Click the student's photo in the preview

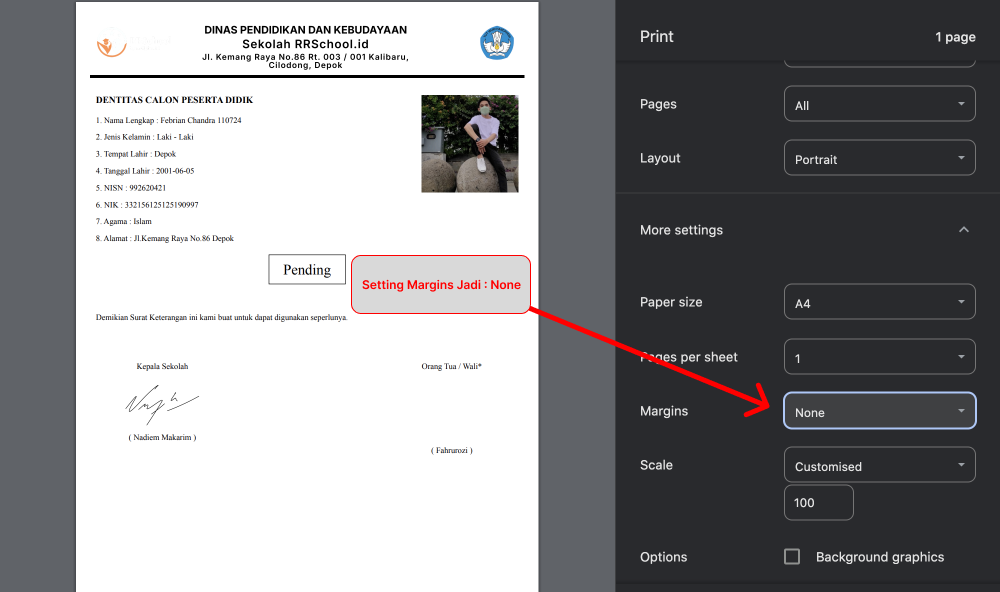[x=469, y=143]
